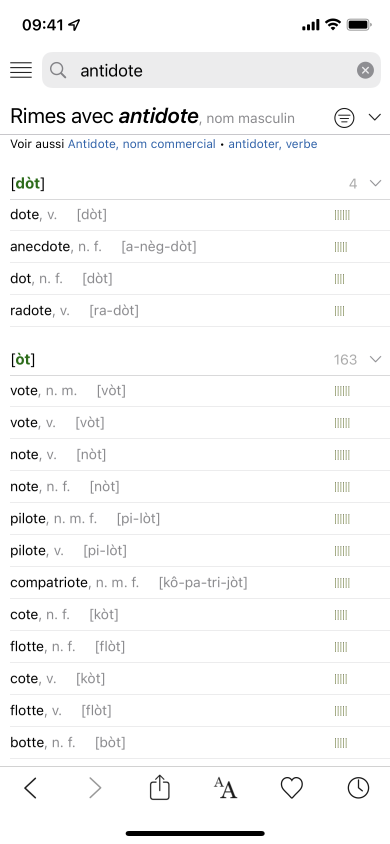This screenshot has height=844, width=390.
Task: Adjust text size with AA icon
Action: click(x=225, y=788)
